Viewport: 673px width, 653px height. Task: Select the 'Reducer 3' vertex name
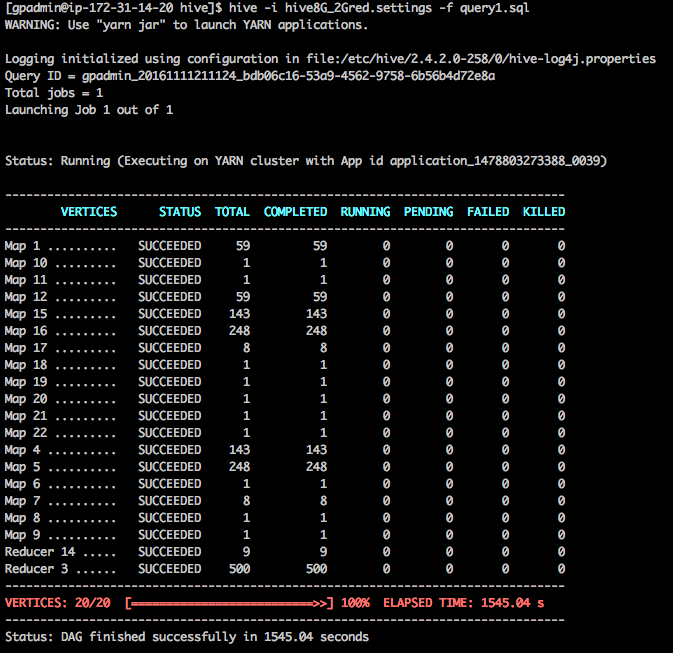coord(36,569)
